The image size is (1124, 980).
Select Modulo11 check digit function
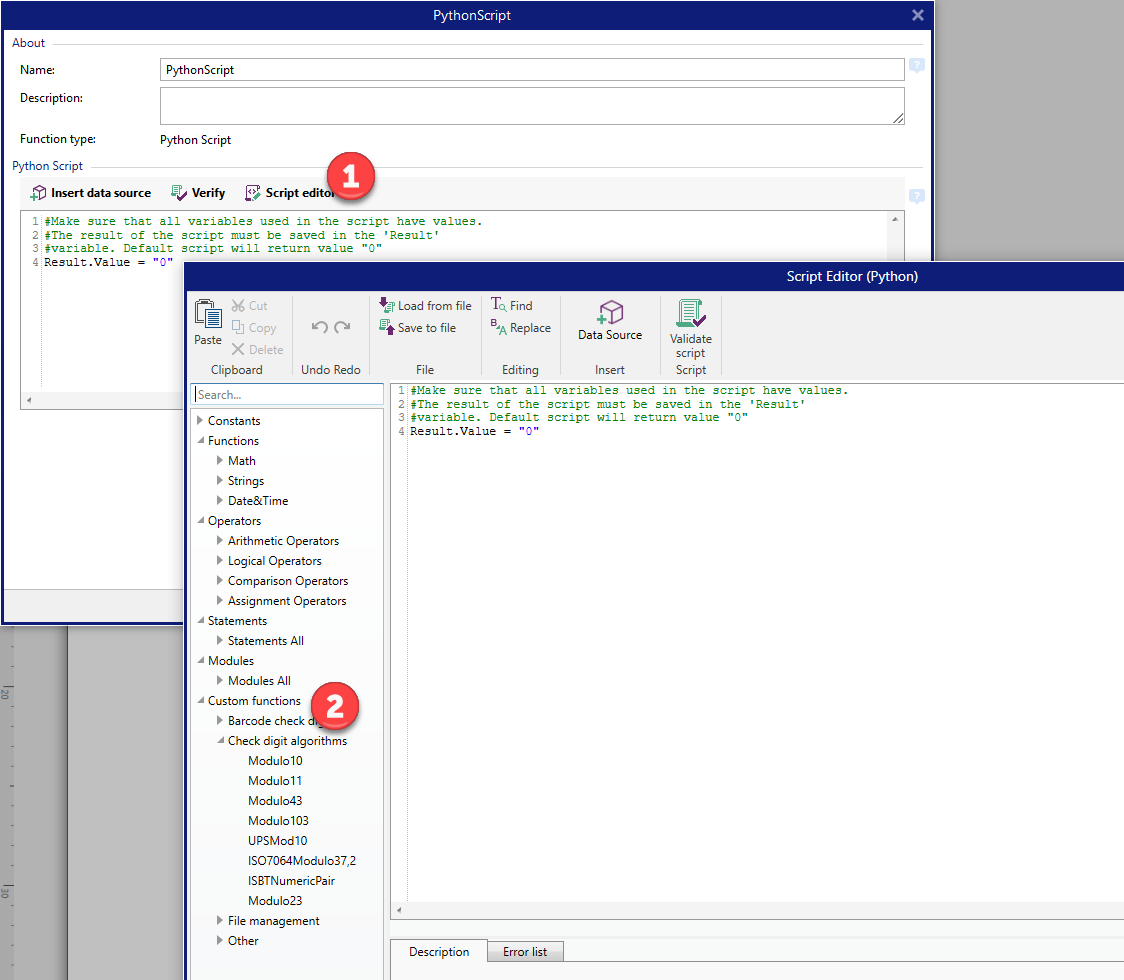[275, 781]
